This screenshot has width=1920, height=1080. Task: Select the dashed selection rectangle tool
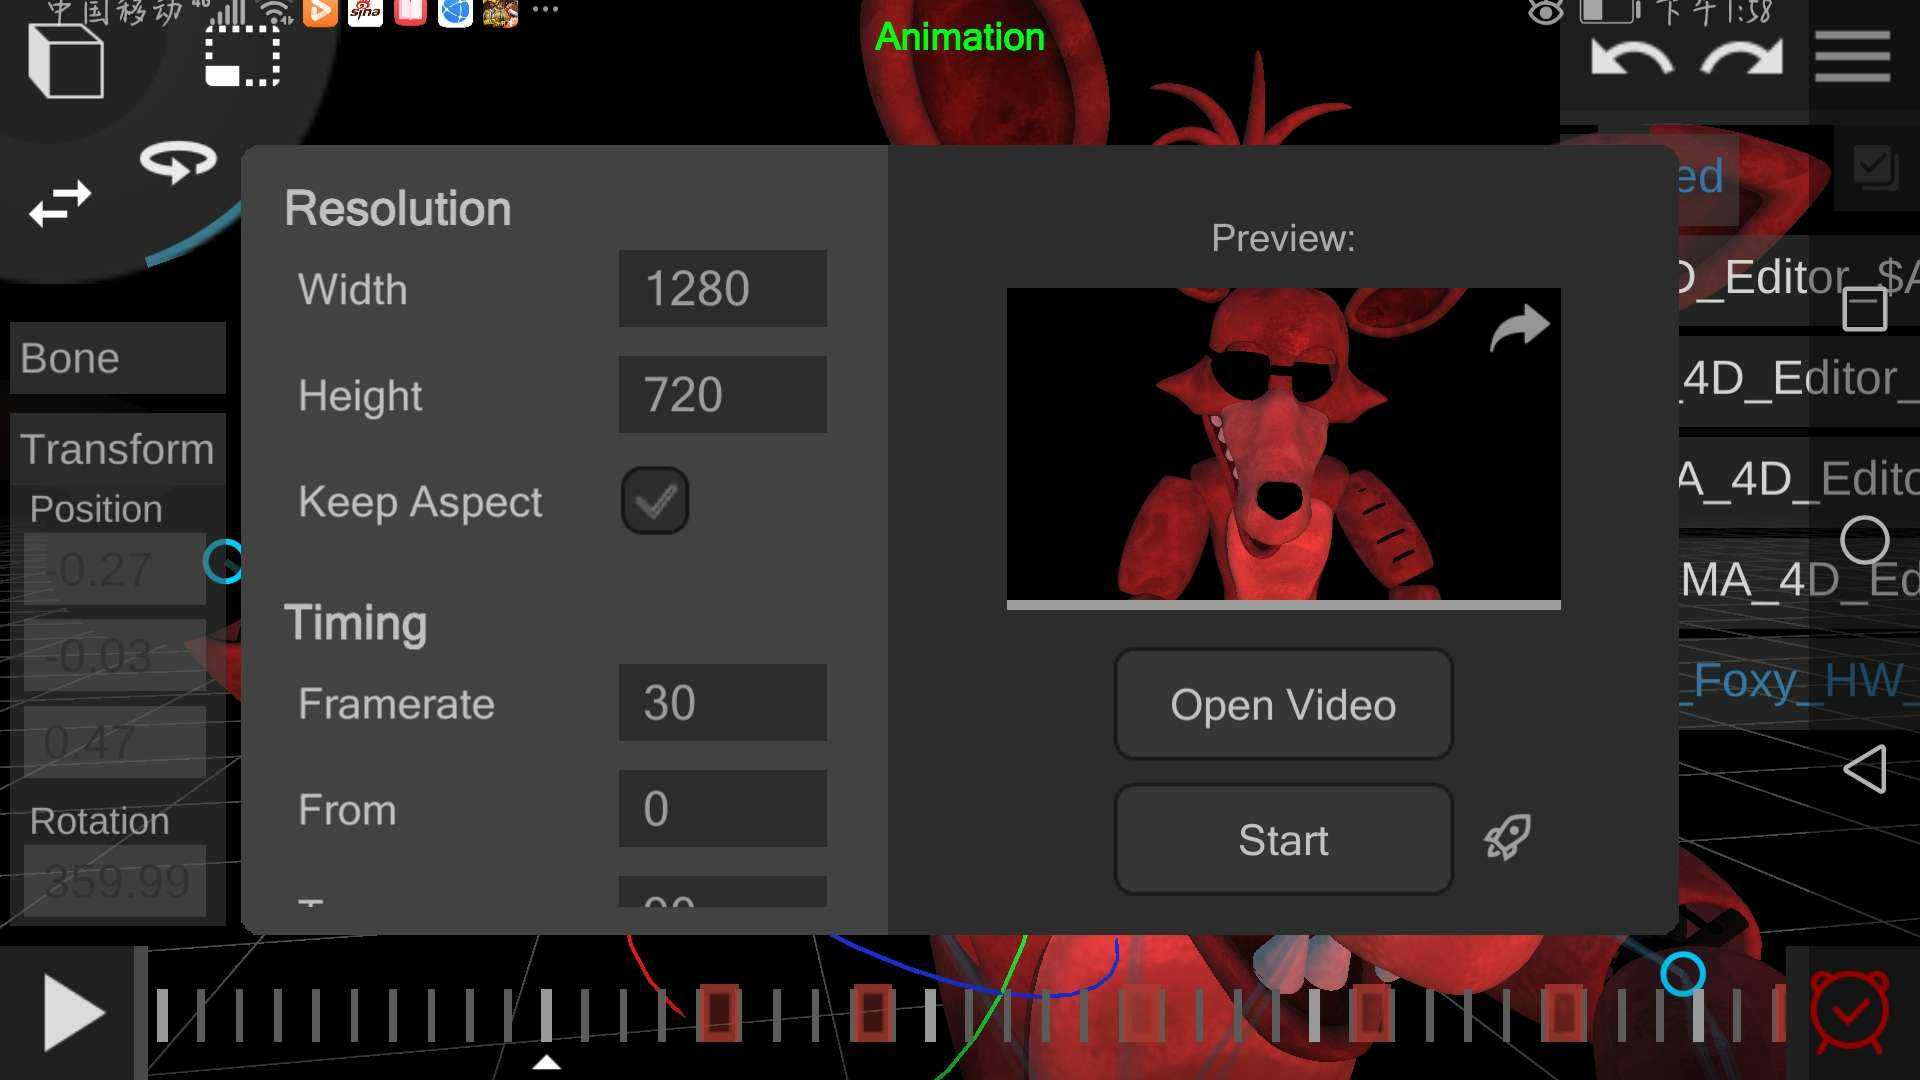(x=242, y=56)
